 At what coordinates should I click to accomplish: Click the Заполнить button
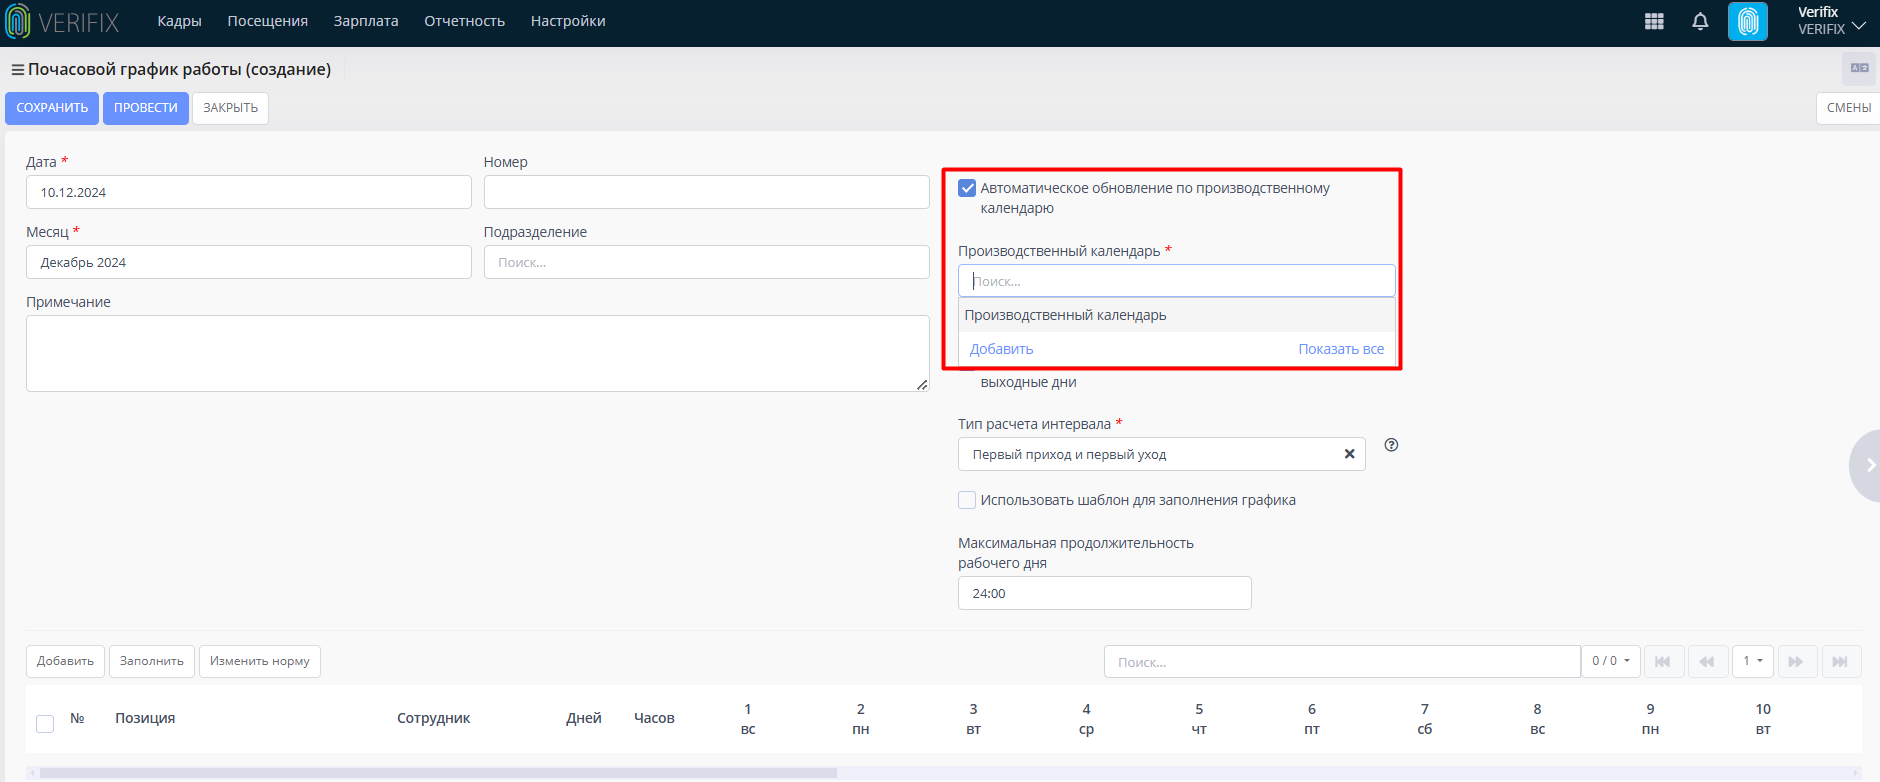[x=152, y=661]
